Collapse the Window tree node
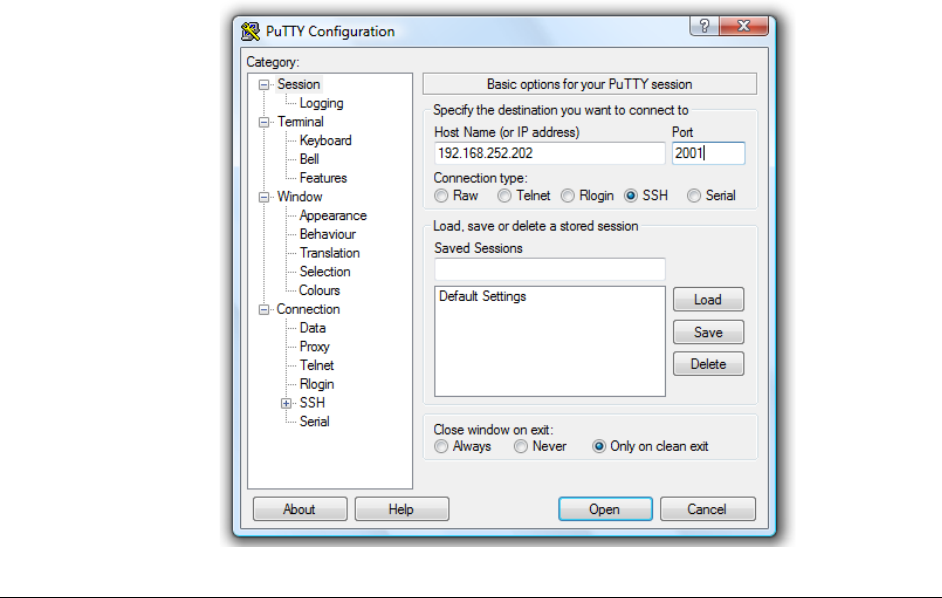The width and height of the screenshot is (942, 598). [264, 197]
